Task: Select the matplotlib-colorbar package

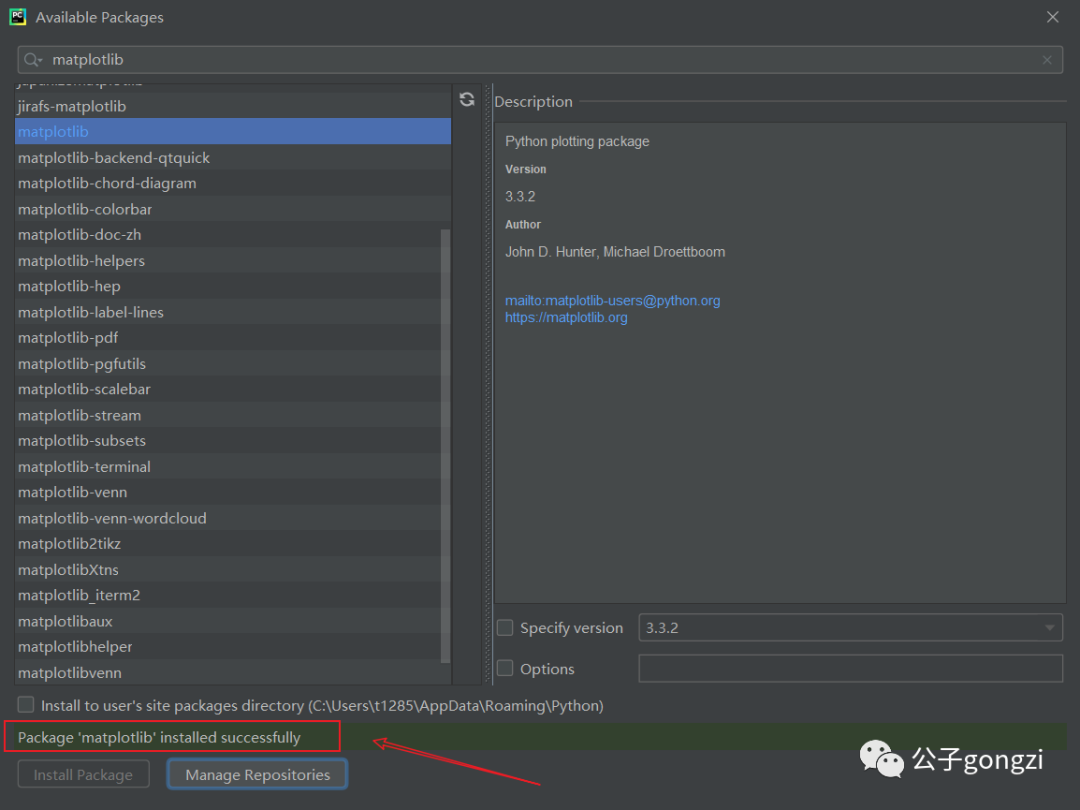Action: coord(233,209)
